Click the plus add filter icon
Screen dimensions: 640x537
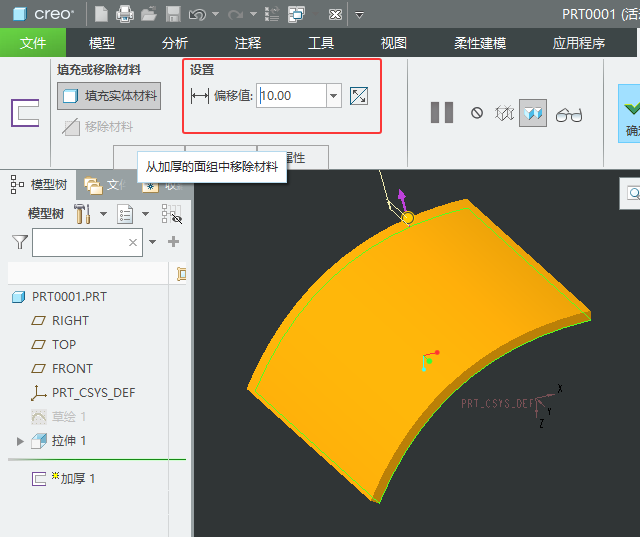pos(173,242)
